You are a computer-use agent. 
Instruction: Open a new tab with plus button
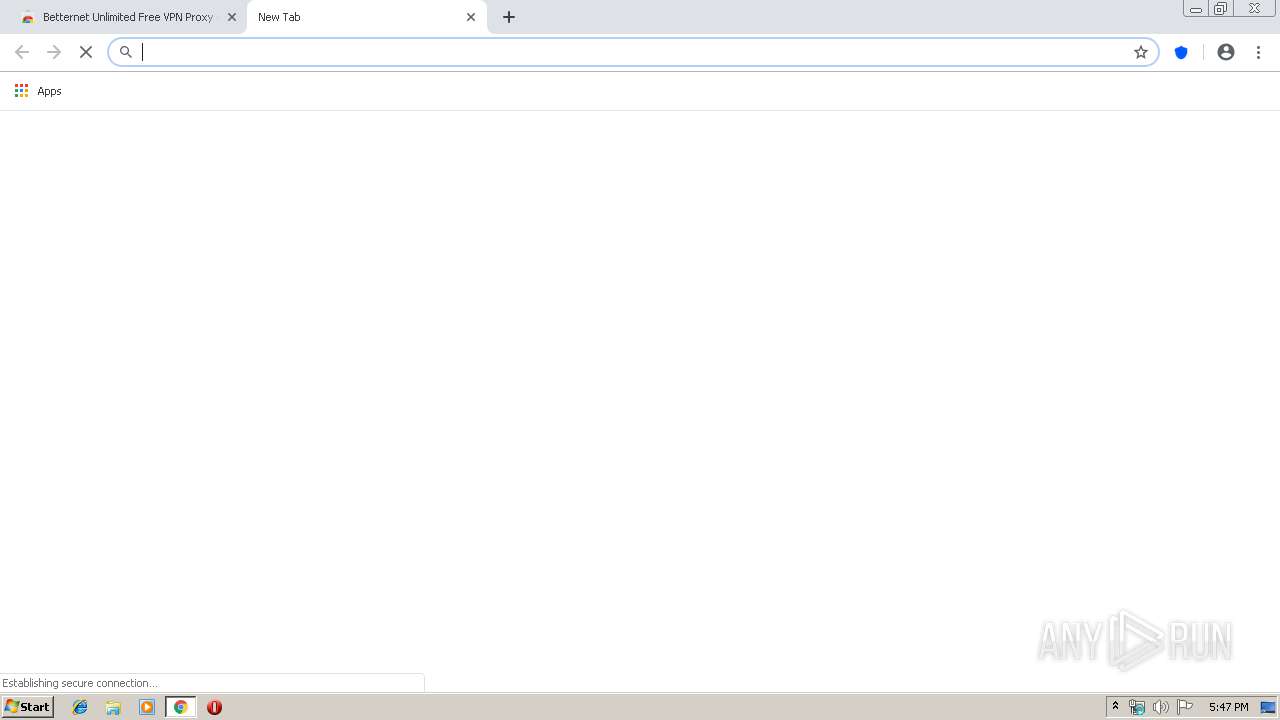point(509,17)
